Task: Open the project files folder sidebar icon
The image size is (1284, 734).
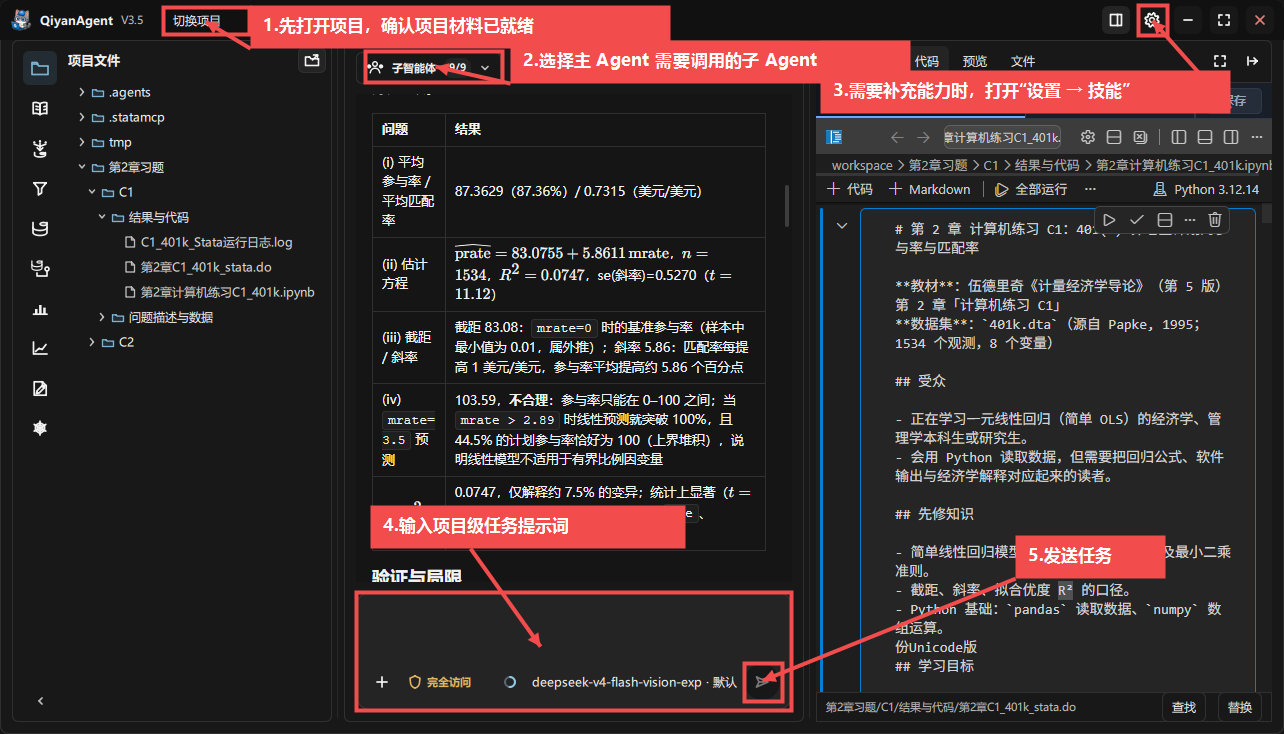Action: [40, 69]
